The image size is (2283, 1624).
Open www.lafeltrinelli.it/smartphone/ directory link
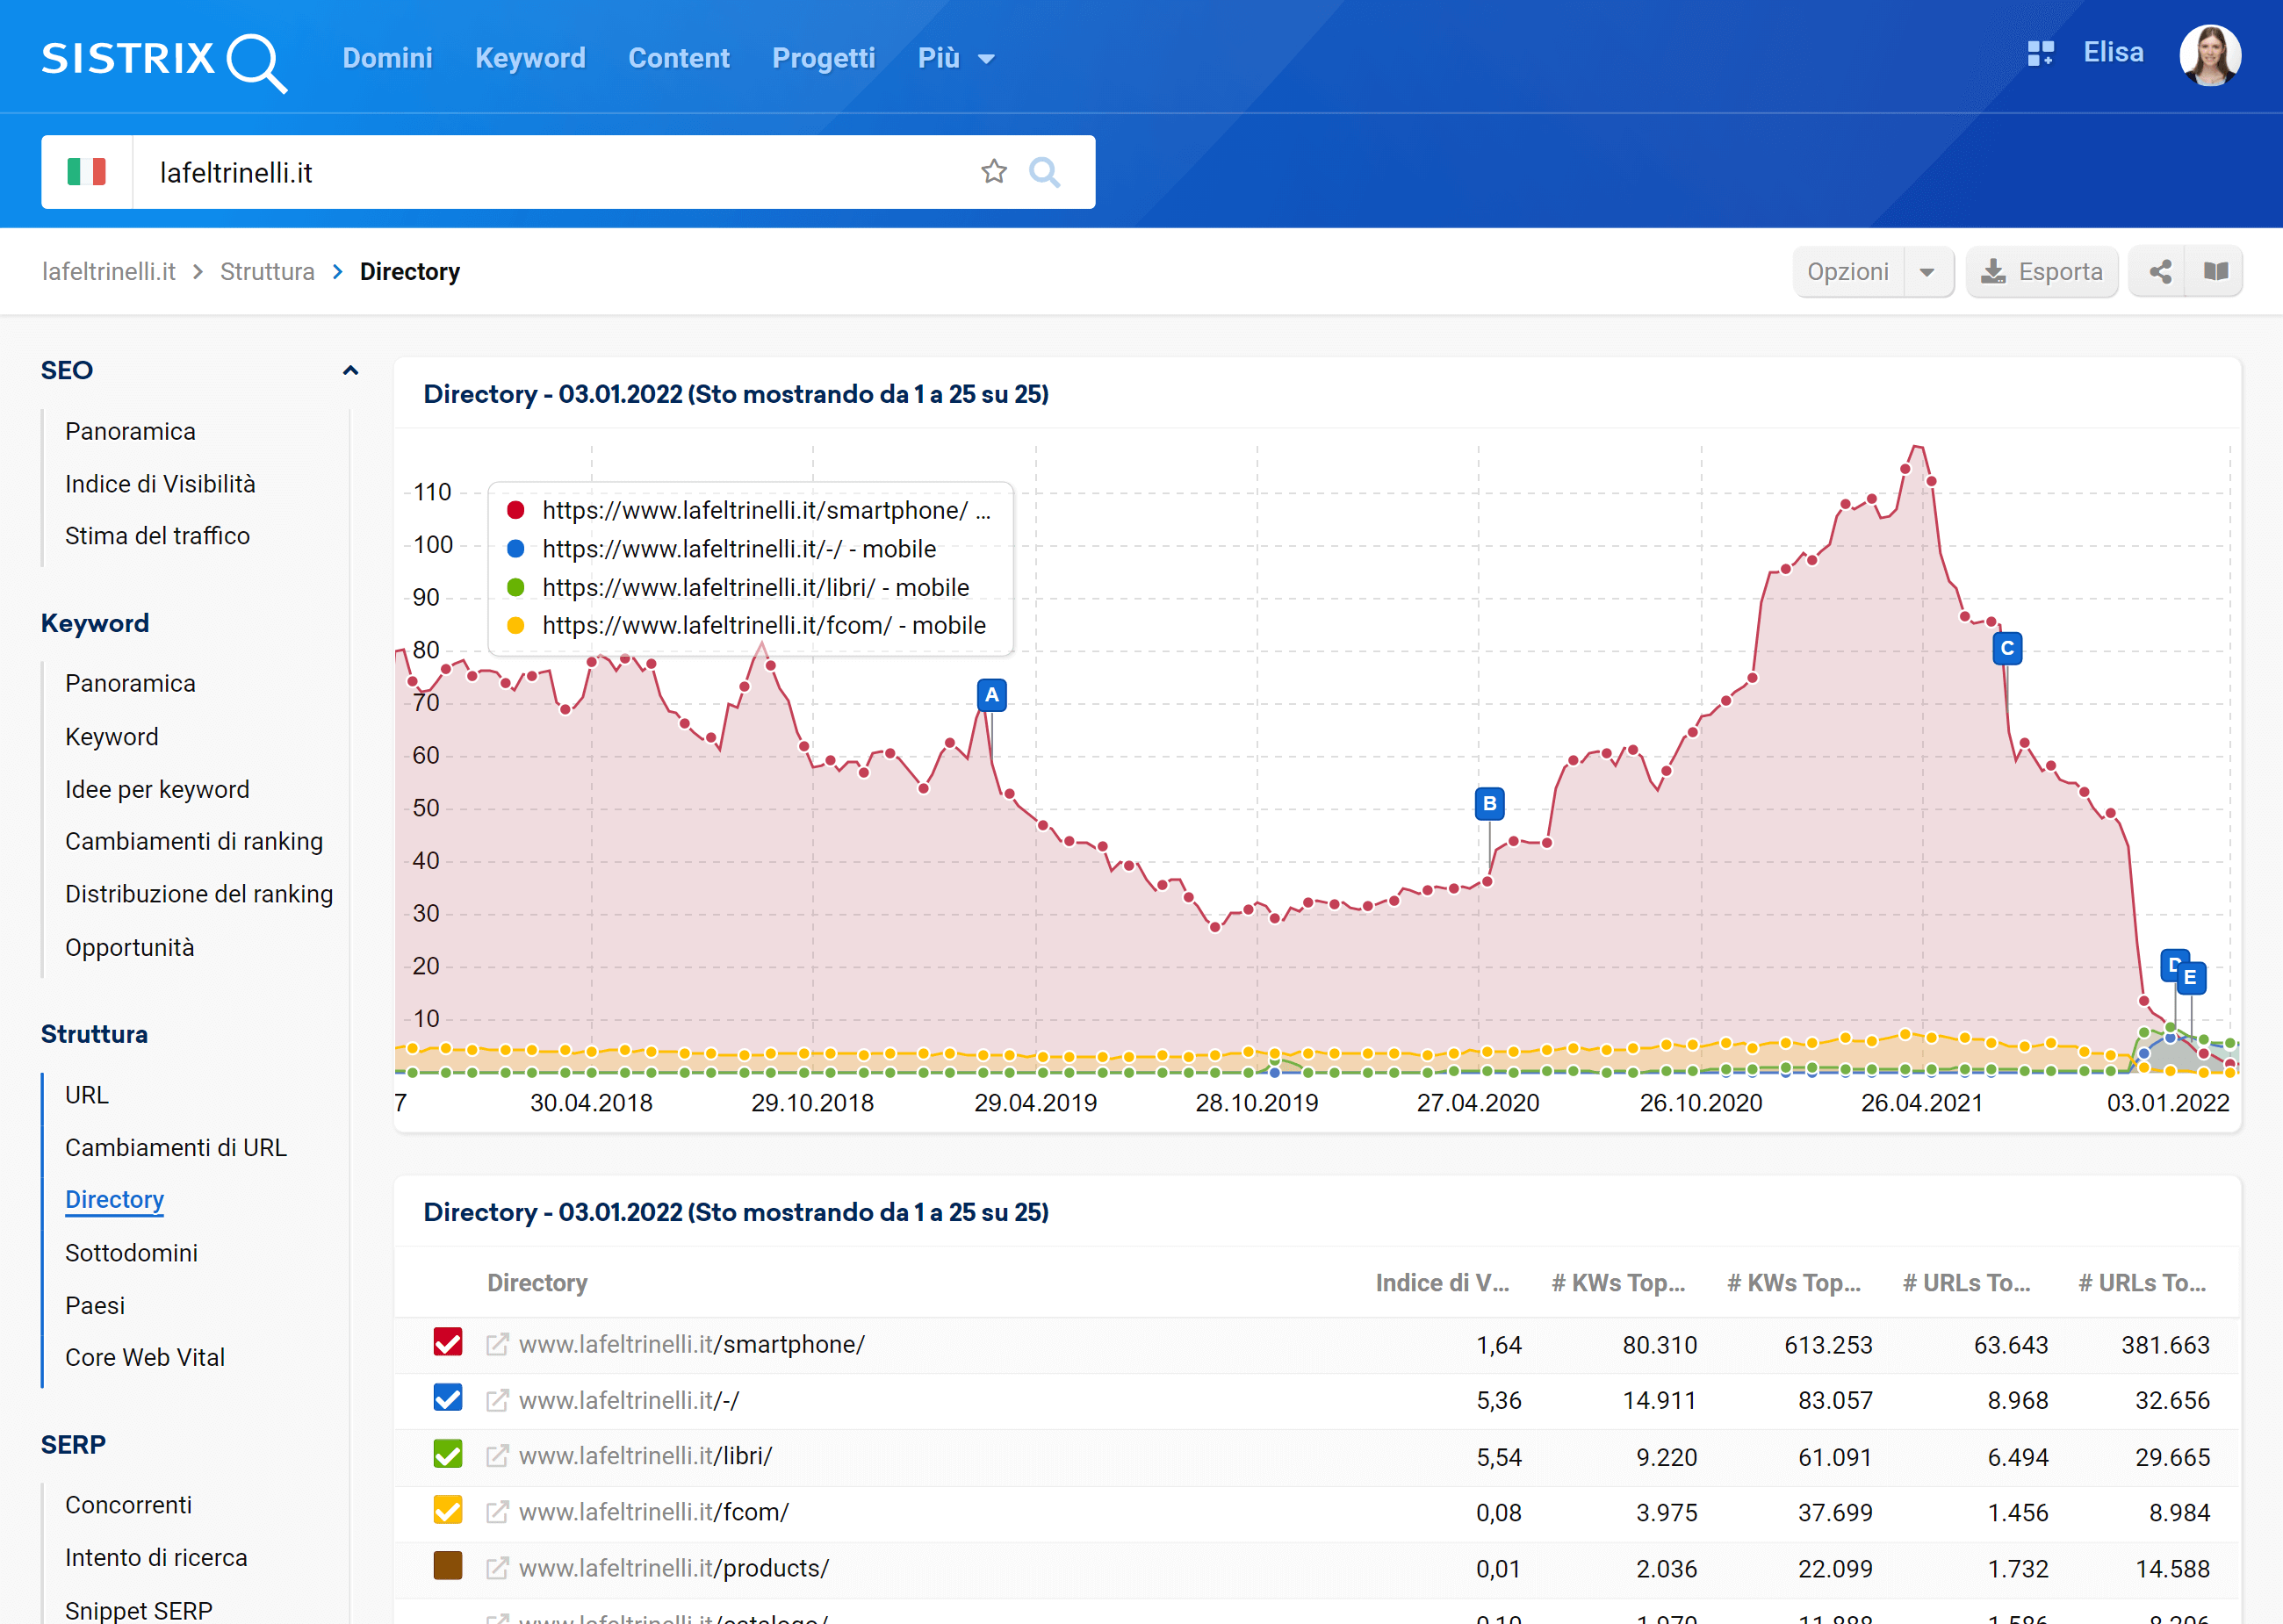pos(691,1344)
